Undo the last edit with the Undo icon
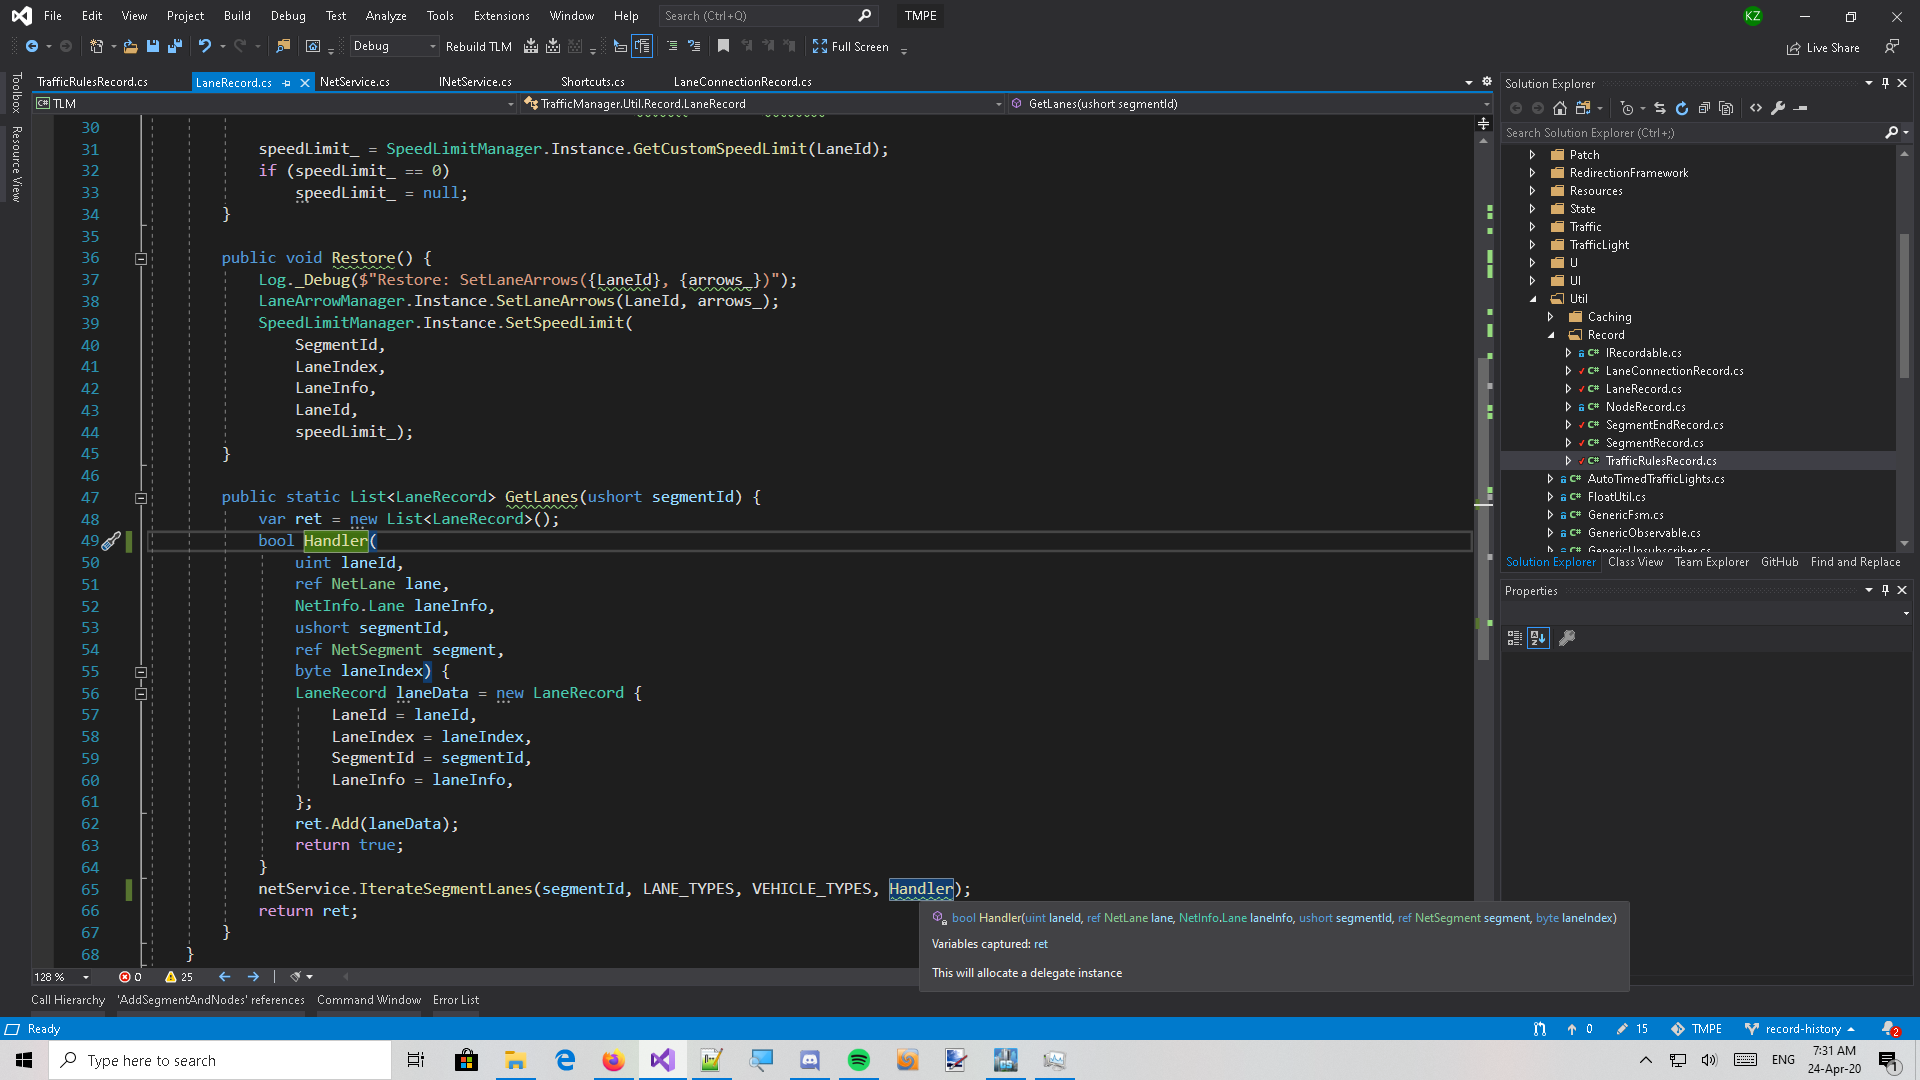Screen dimensions: 1920x1080 coord(206,47)
